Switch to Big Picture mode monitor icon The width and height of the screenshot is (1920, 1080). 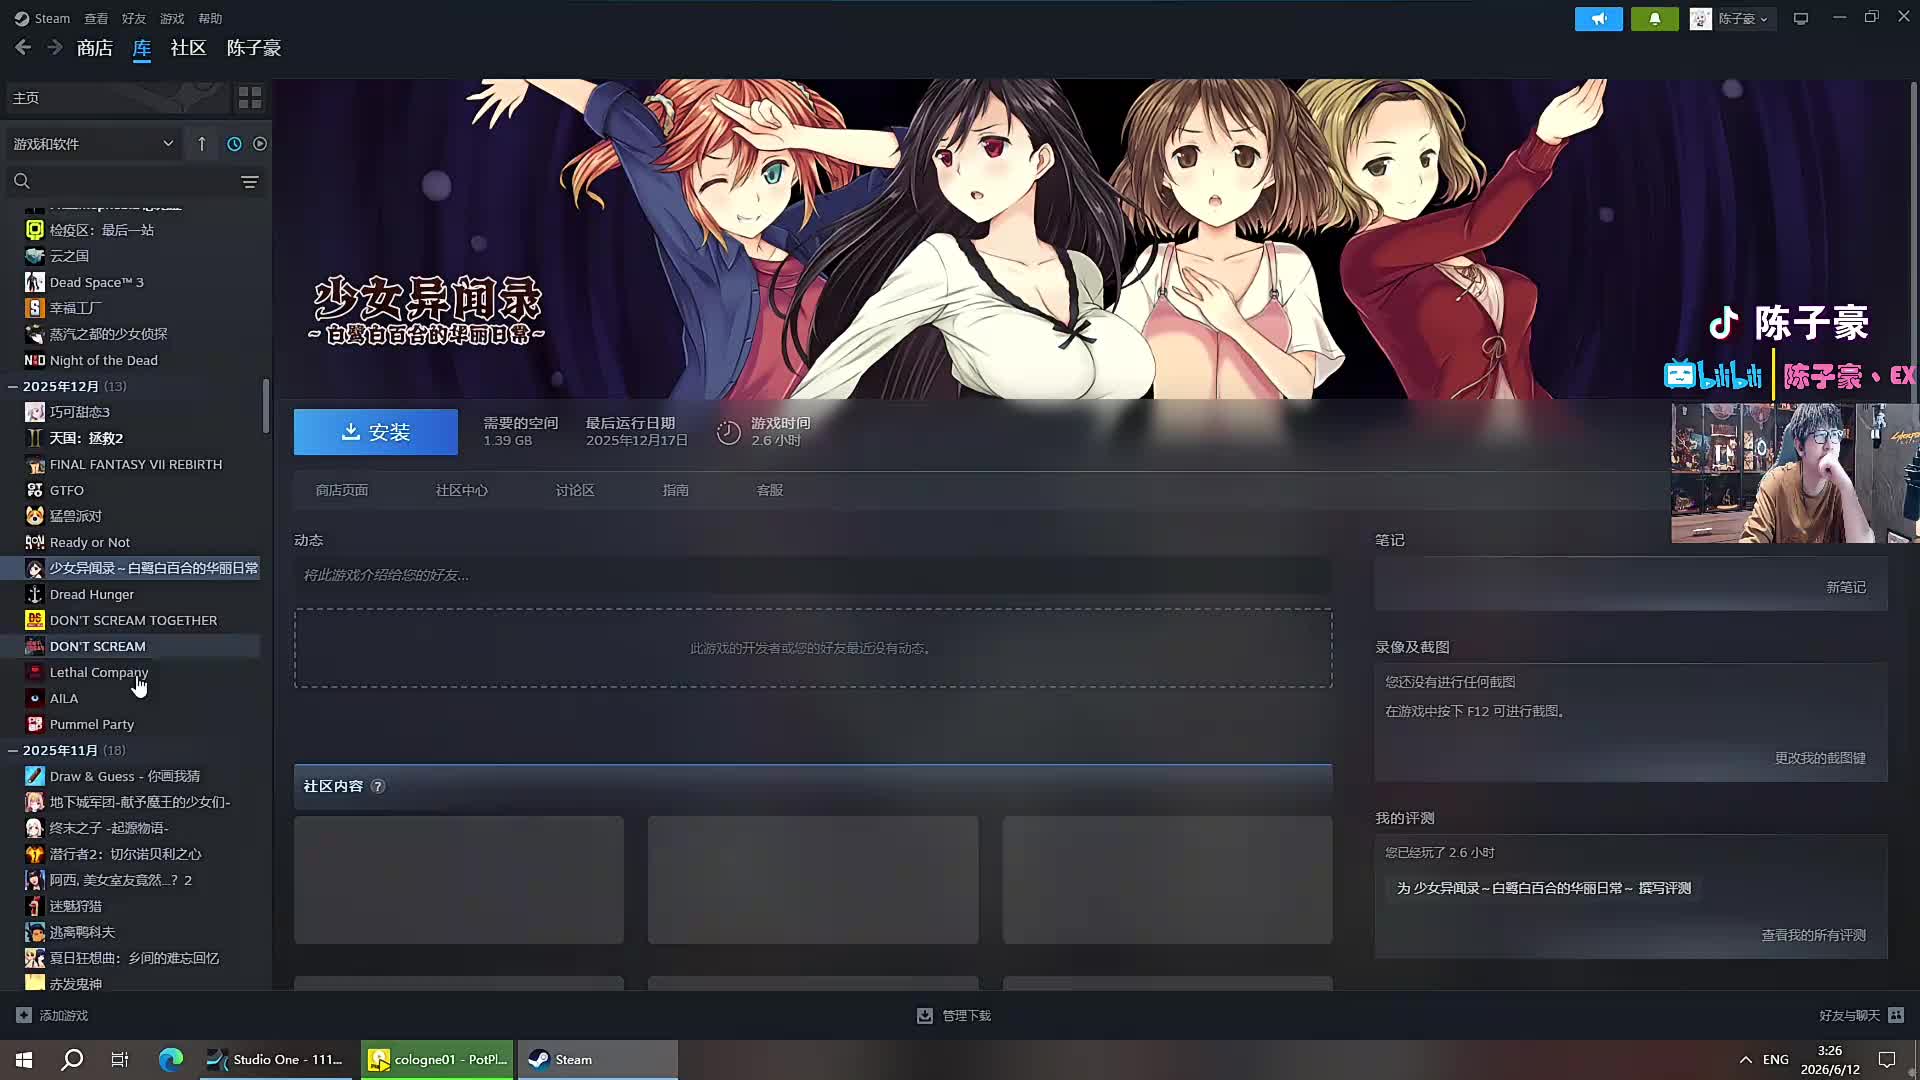point(1801,19)
